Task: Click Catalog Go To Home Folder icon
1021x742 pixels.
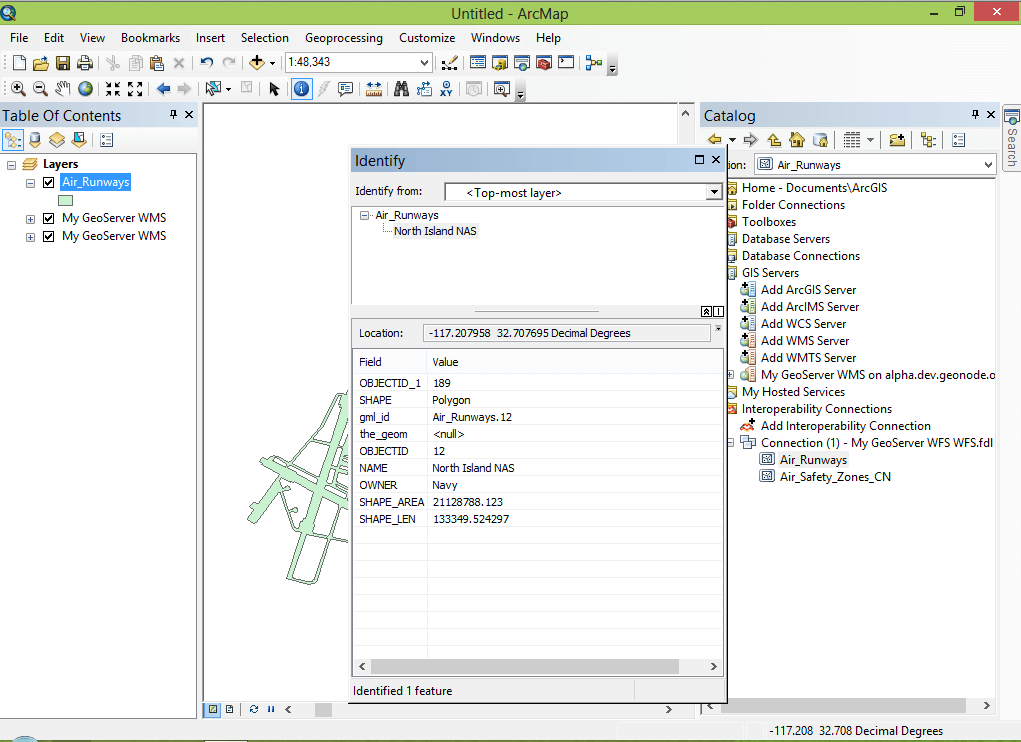Action: point(797,140)
